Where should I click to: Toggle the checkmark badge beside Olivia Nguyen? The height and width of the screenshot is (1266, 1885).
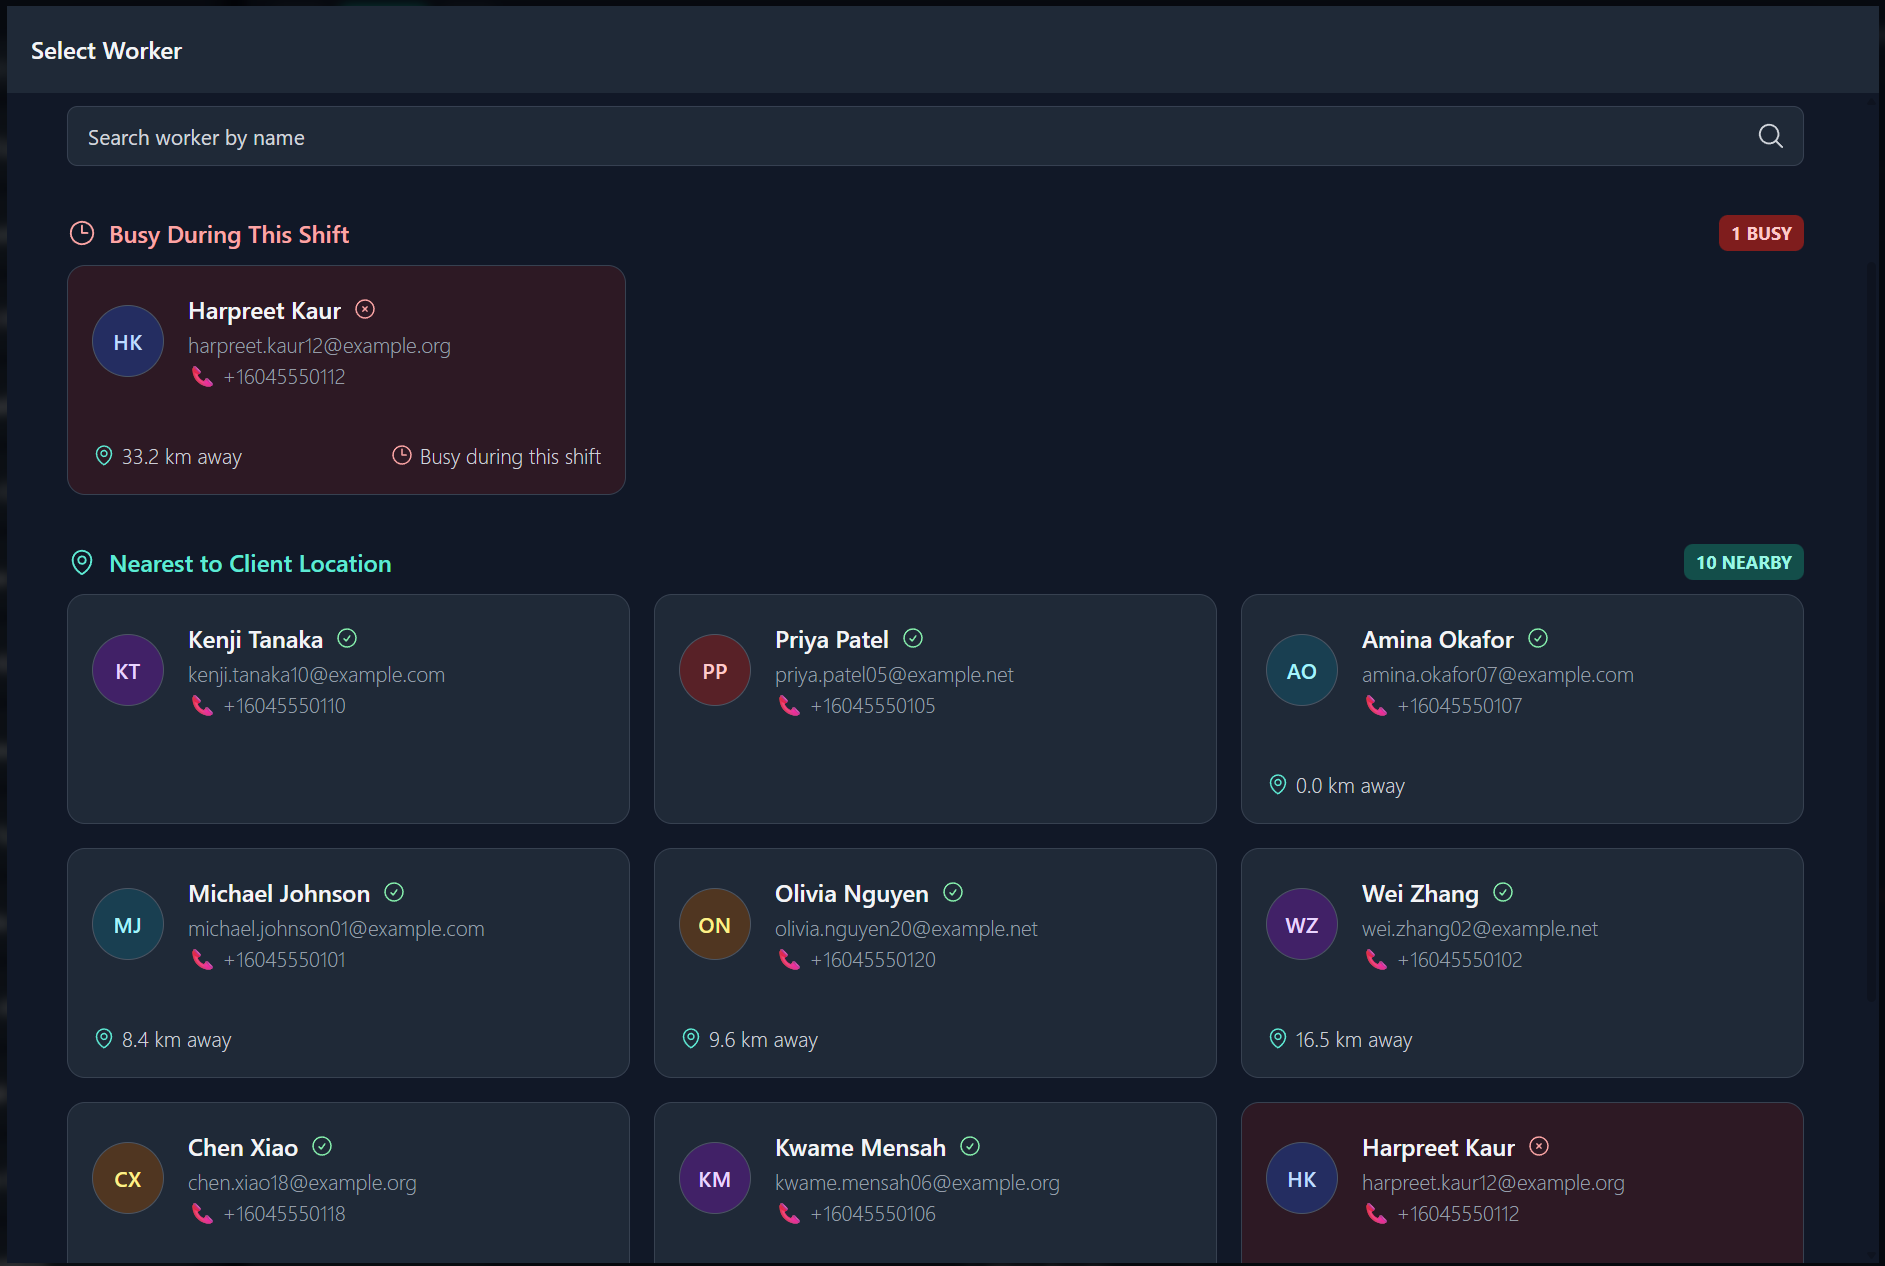click(953, 892)
